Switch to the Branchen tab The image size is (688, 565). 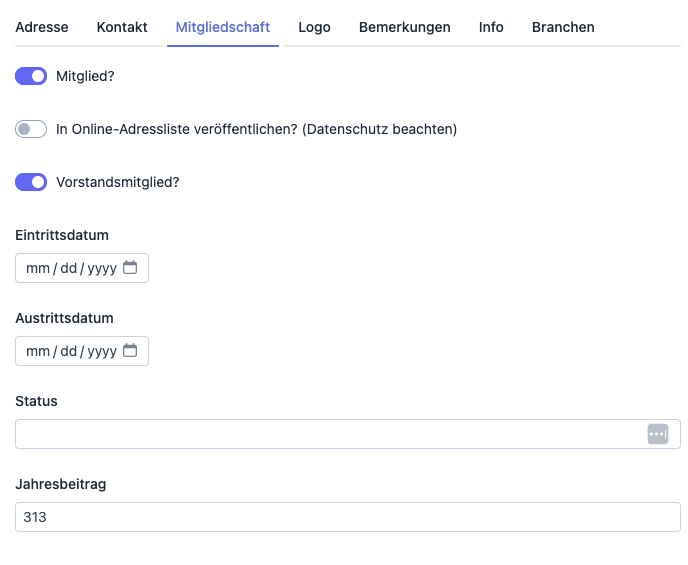(563, 27)
